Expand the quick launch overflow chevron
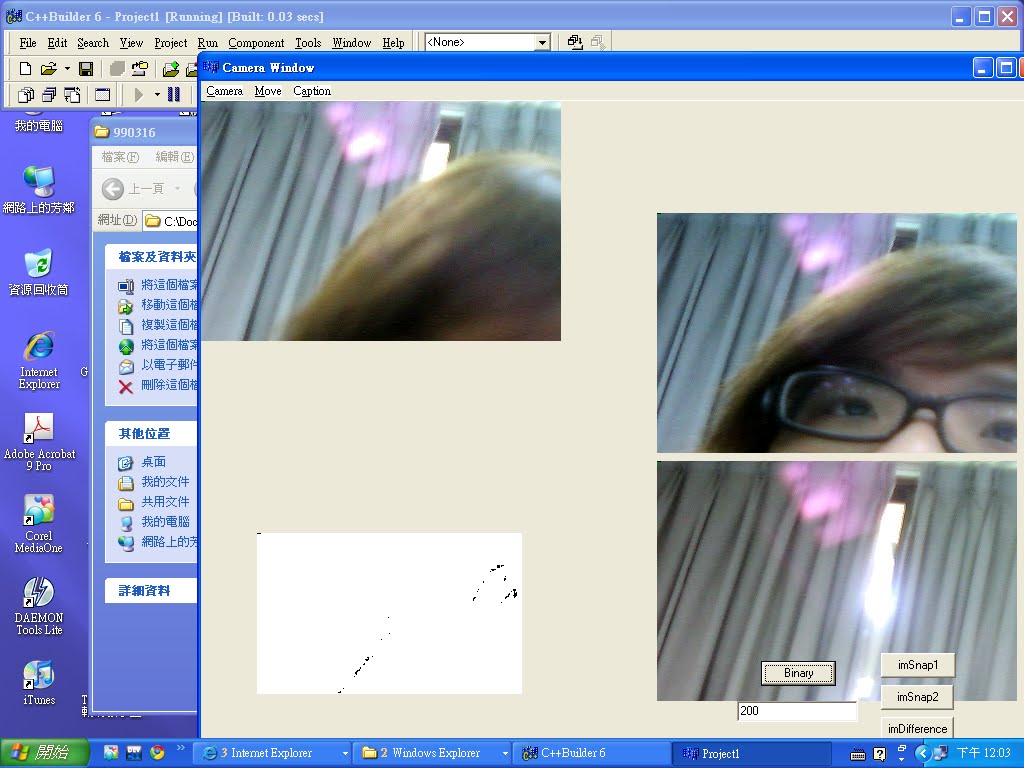The height and width of the screenshot is (768, 1024). pos(181,748)
